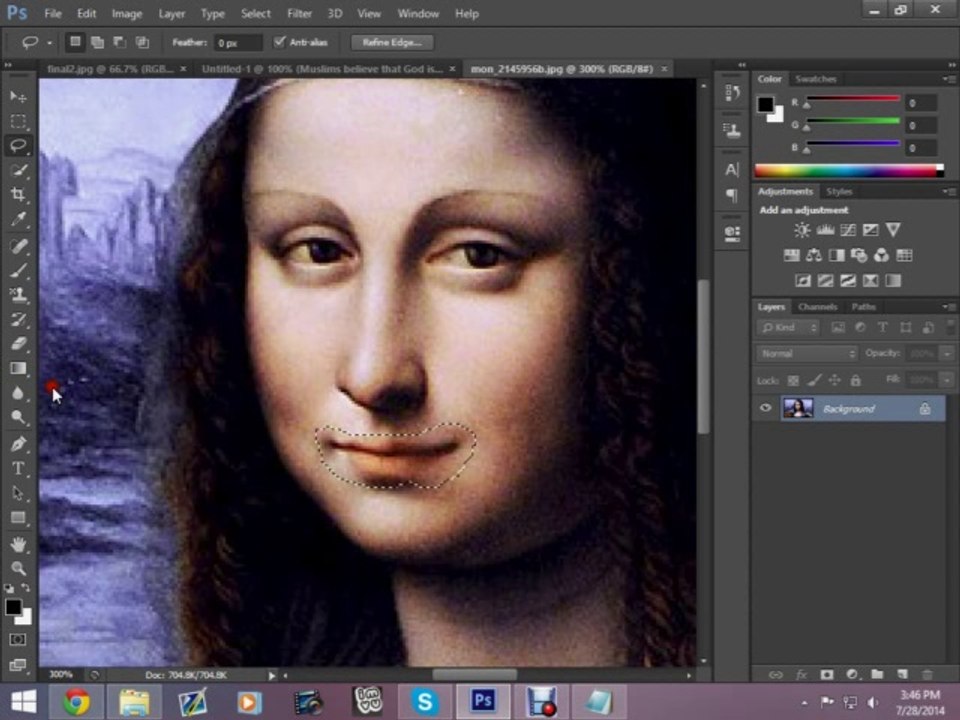Click the Feather input field
Viewport: 960px width, 720px height.
click(x=238, y=43)
